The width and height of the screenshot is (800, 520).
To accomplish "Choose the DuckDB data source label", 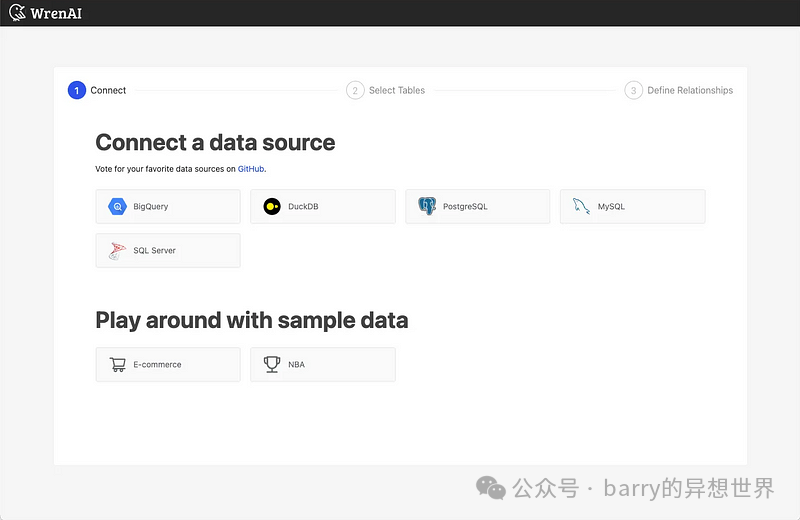I will (x=303, y=206).
